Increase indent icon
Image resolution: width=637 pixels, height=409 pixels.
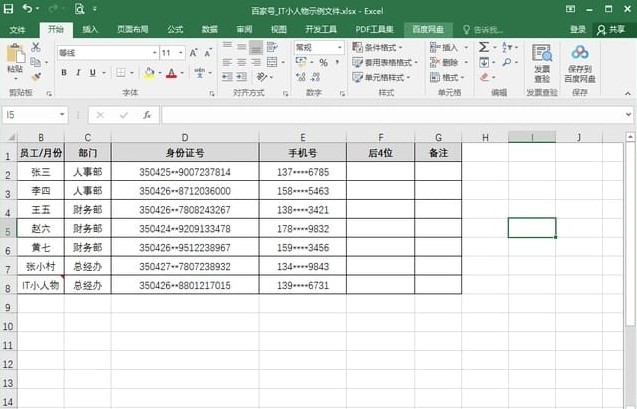coord(242,77)
